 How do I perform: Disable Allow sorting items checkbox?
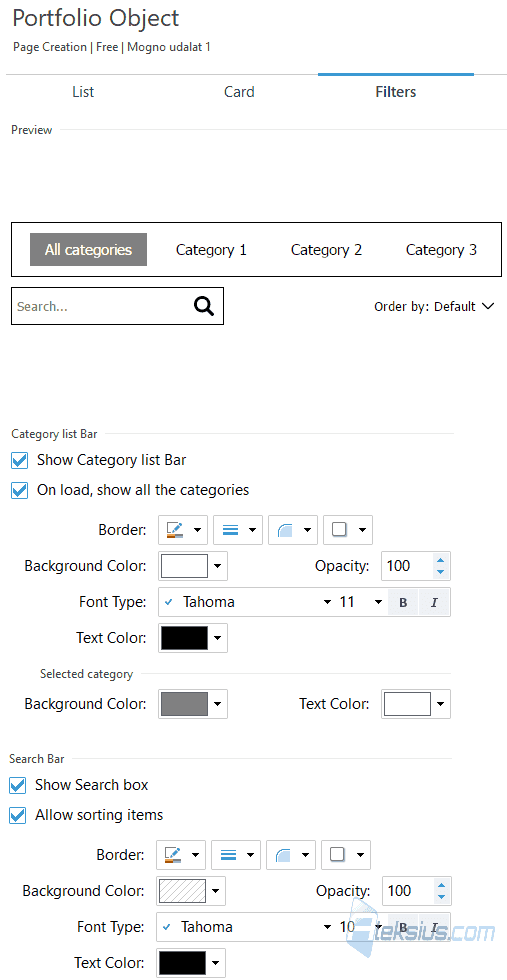coord(18,815)
